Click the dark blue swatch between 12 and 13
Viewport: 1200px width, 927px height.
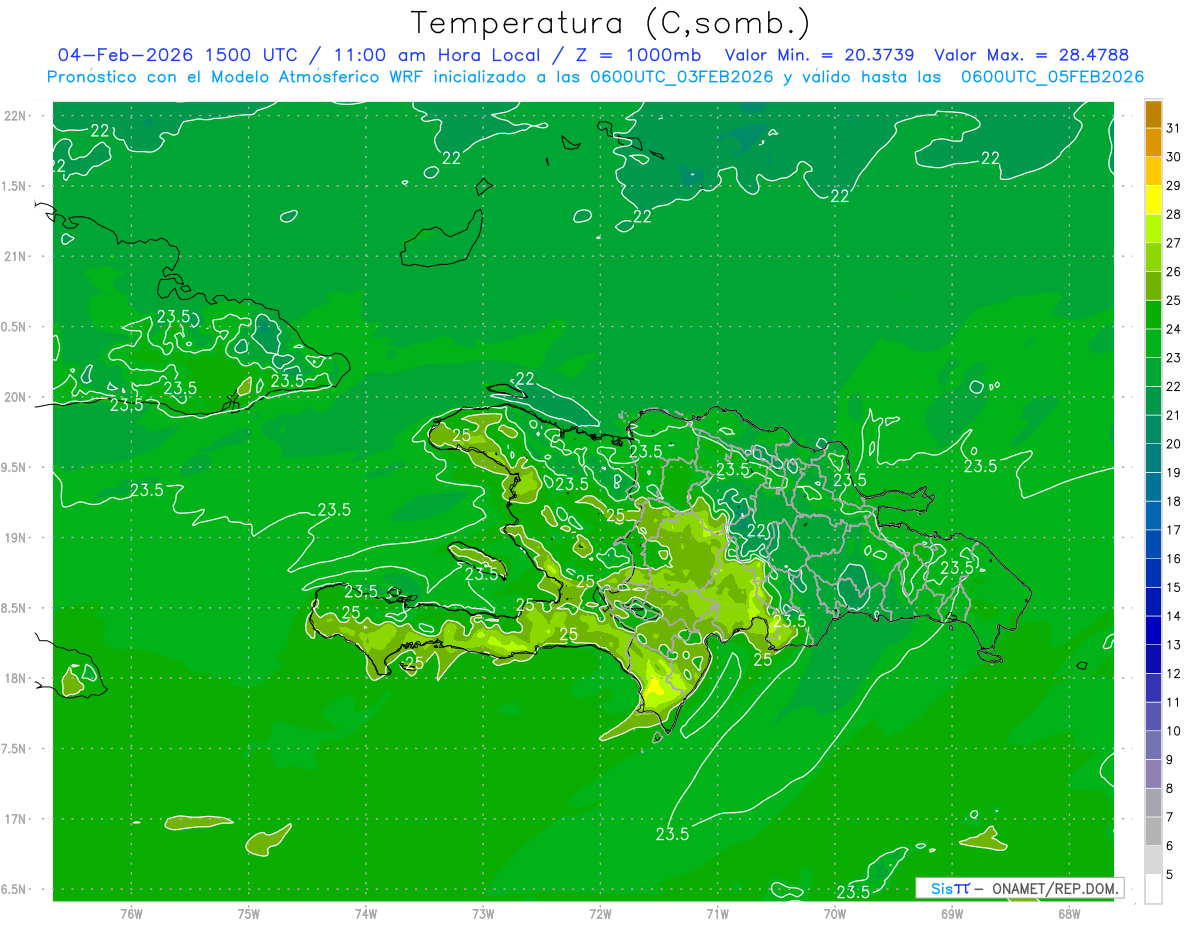1153,660
